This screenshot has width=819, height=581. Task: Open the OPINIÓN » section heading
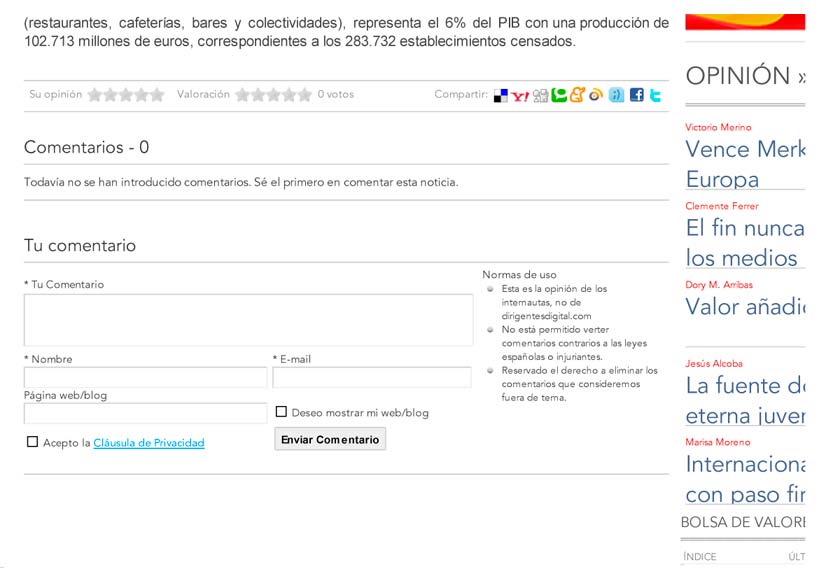tap(745, 76)
